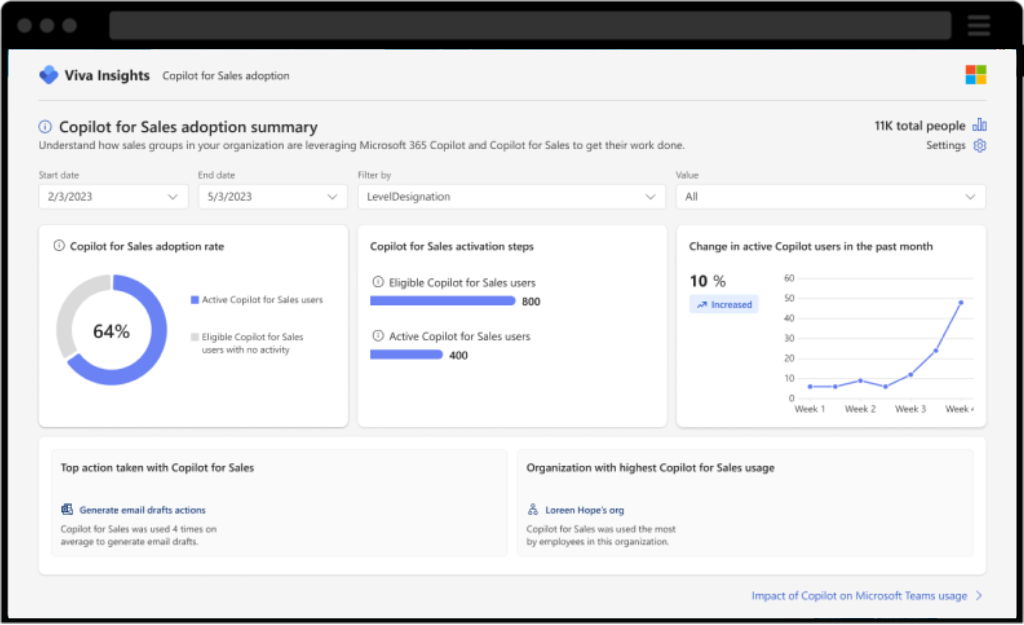Click the Active Copilot for Sales users legend text
The width and height of the screenshot is (1024, 625).
[x=262, y=300]
